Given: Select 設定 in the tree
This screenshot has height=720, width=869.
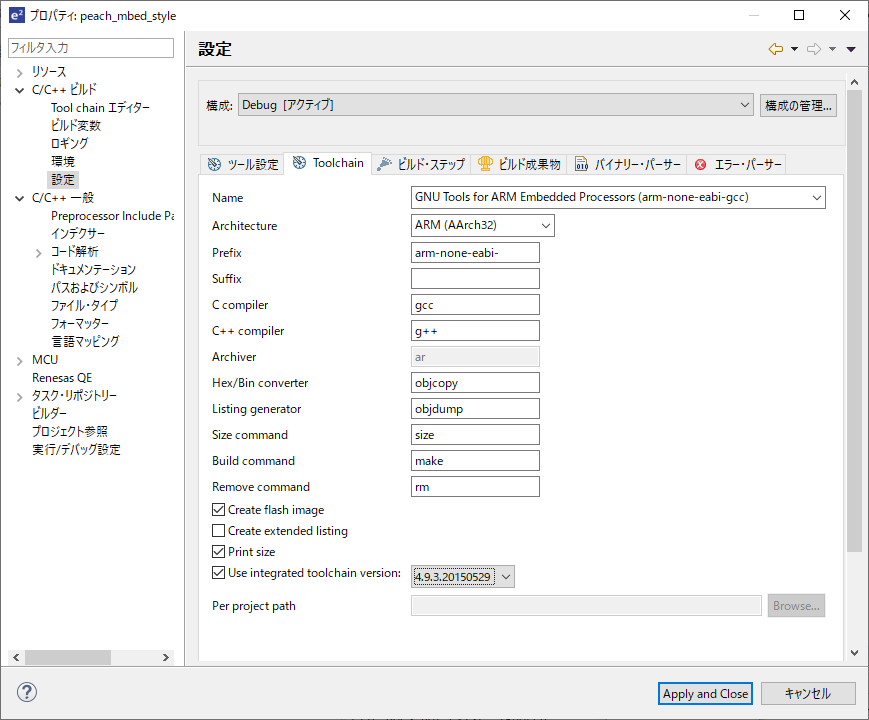Looking at the screenshot, I should (63, 180).
